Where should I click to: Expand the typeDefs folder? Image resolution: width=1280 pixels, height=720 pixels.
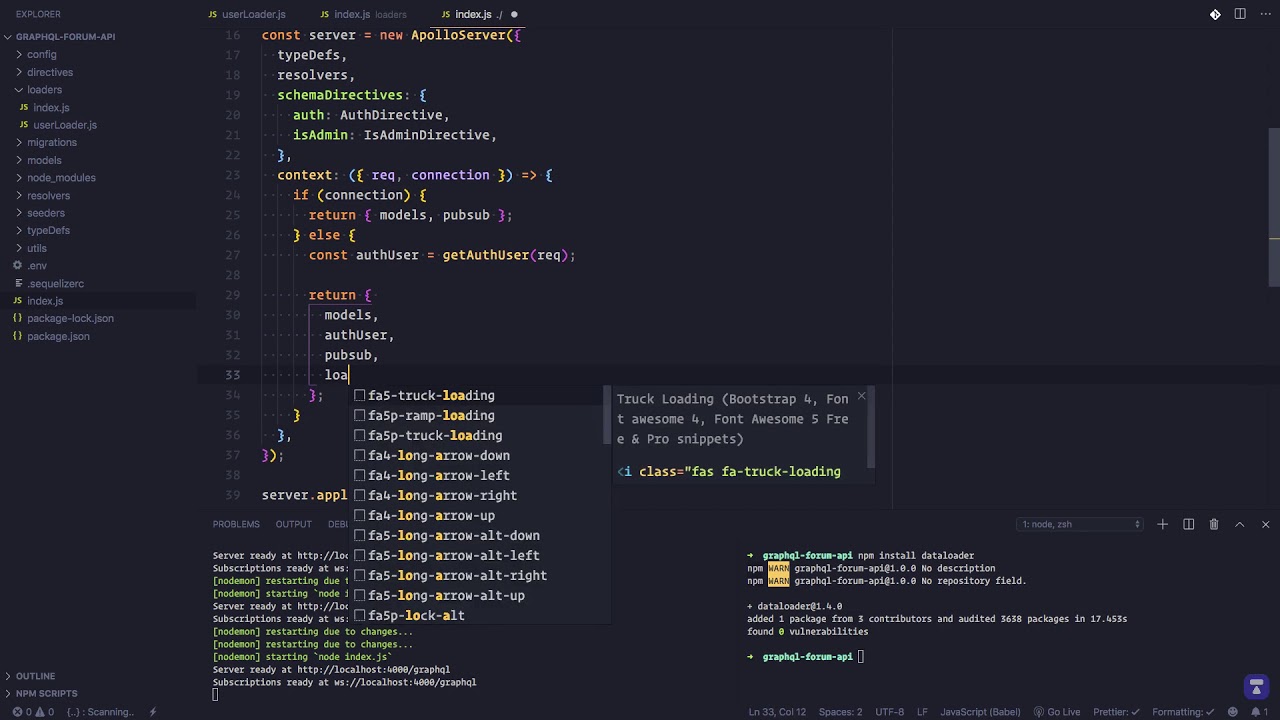click(x=98, y=230)
